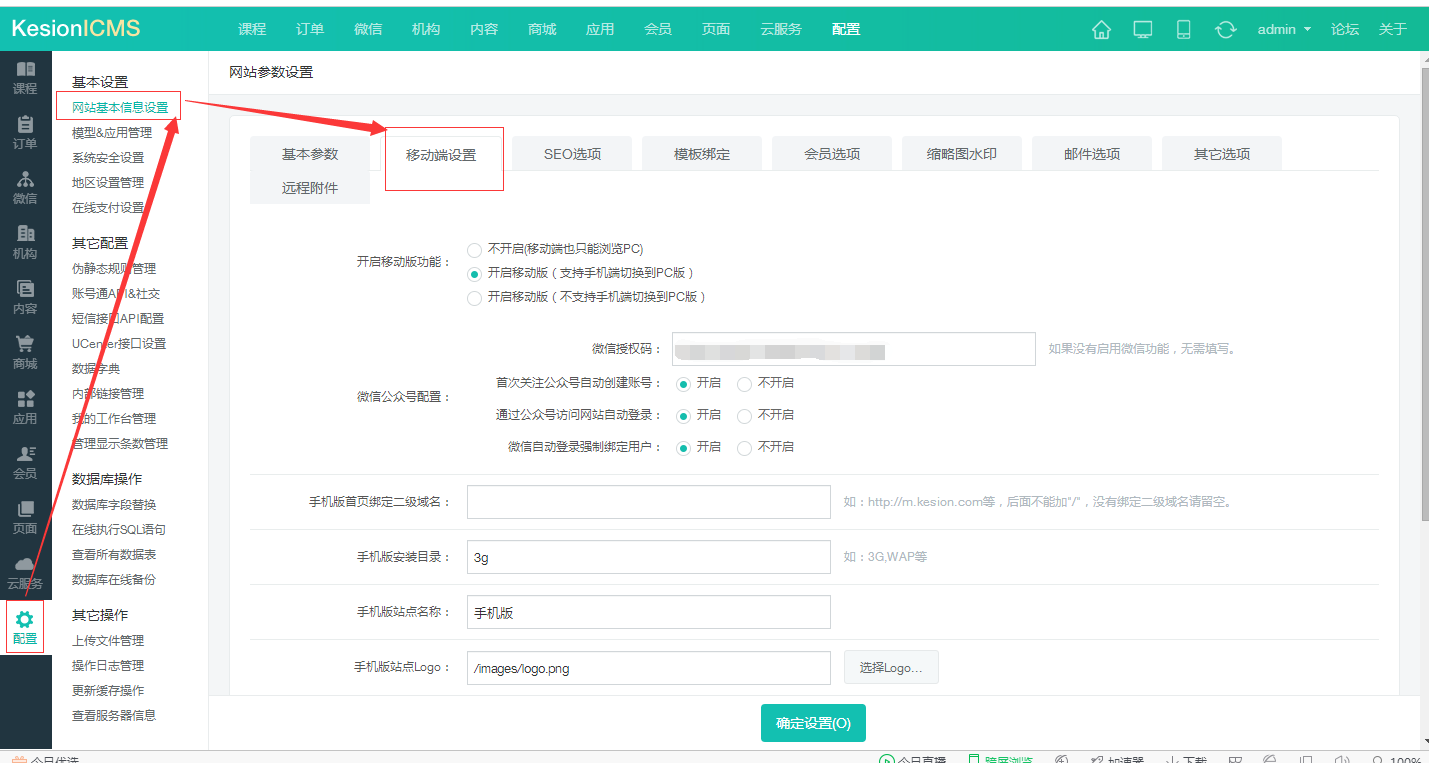The image size is (1429, 763).
Task: Open the 商城 sidebar panel
Action: pyautogui.click(x=26, y=351)
